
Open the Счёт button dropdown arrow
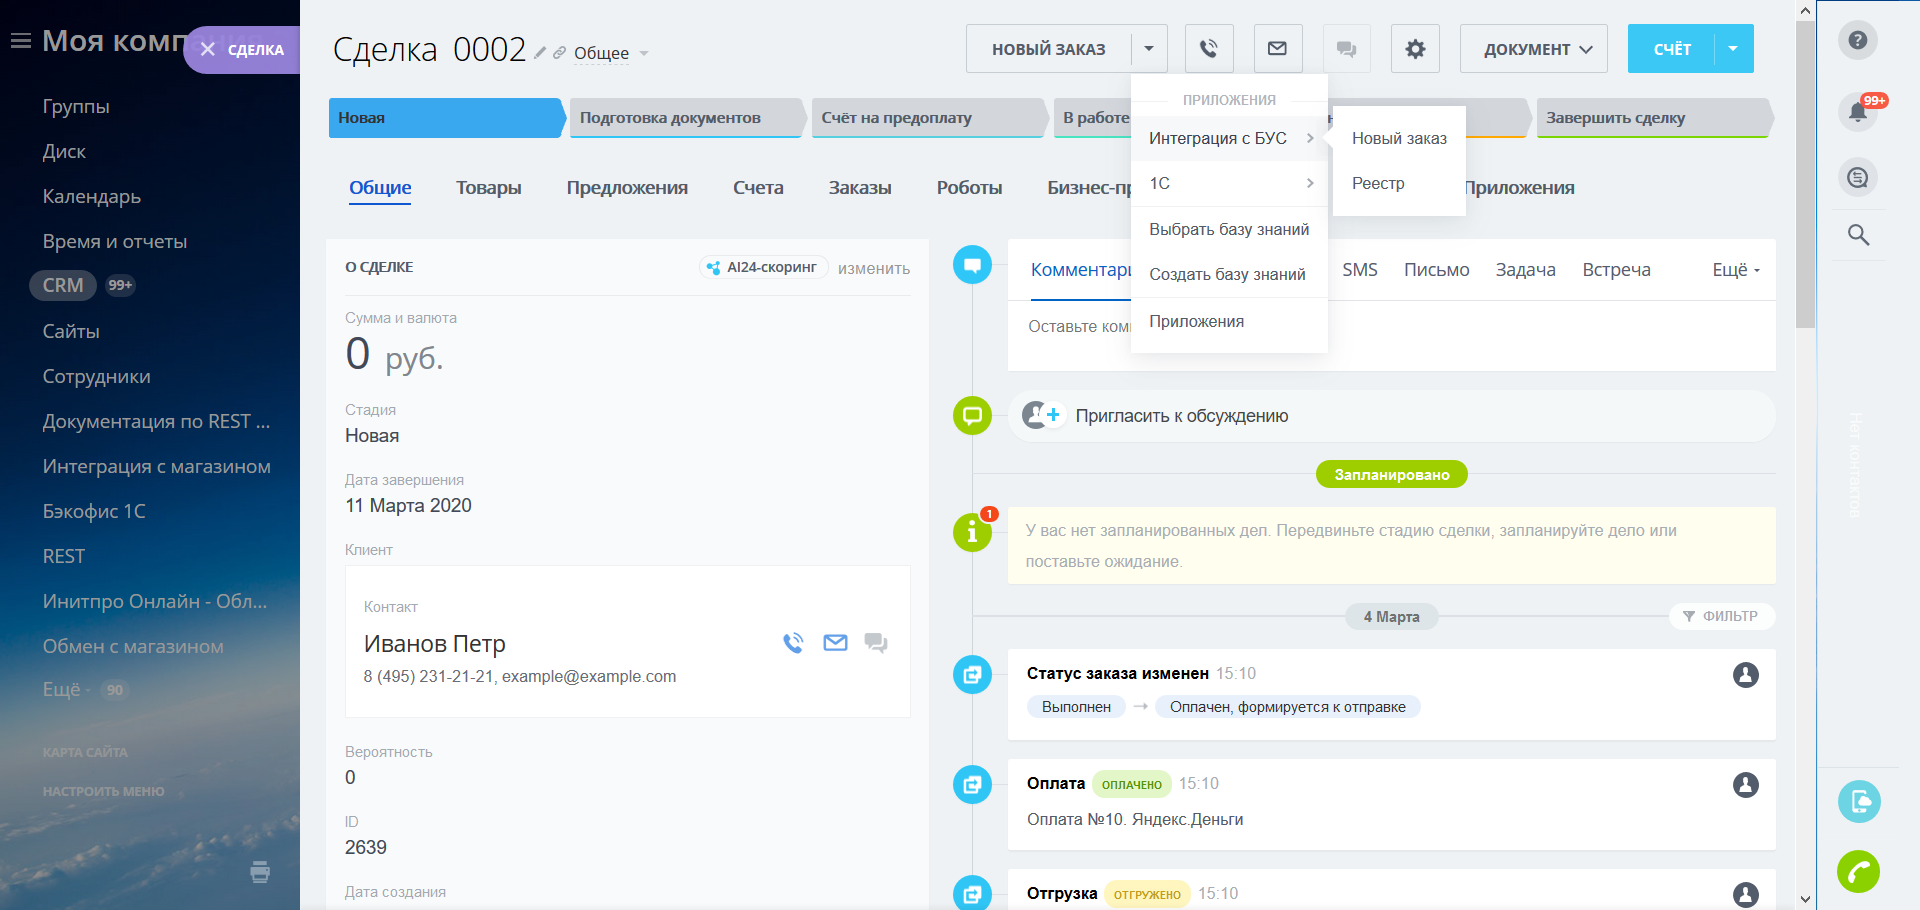pos(1733,49)
